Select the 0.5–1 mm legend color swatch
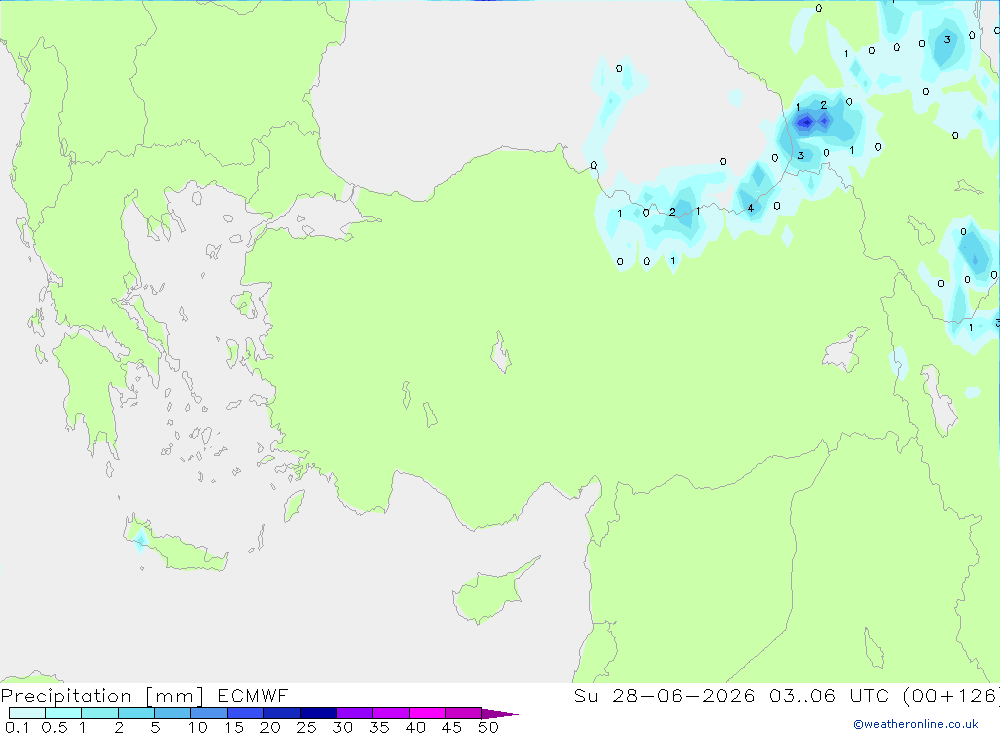Screen dimensions: 1000x733 64,713
